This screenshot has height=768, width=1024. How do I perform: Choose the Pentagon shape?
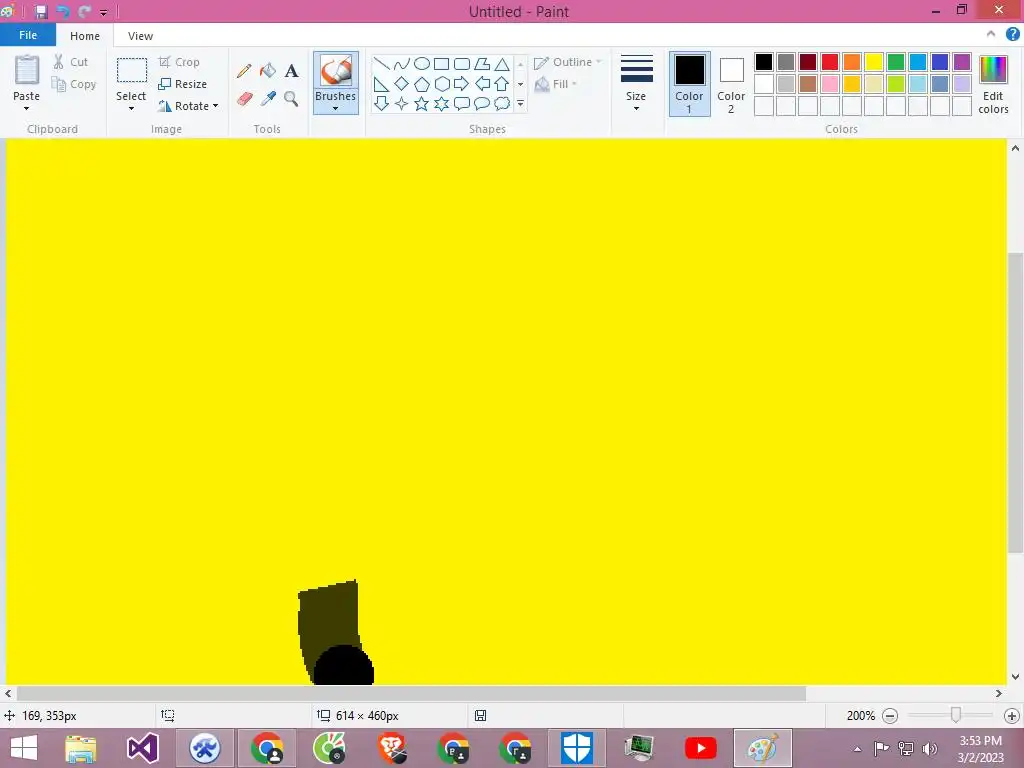[422, 84]
